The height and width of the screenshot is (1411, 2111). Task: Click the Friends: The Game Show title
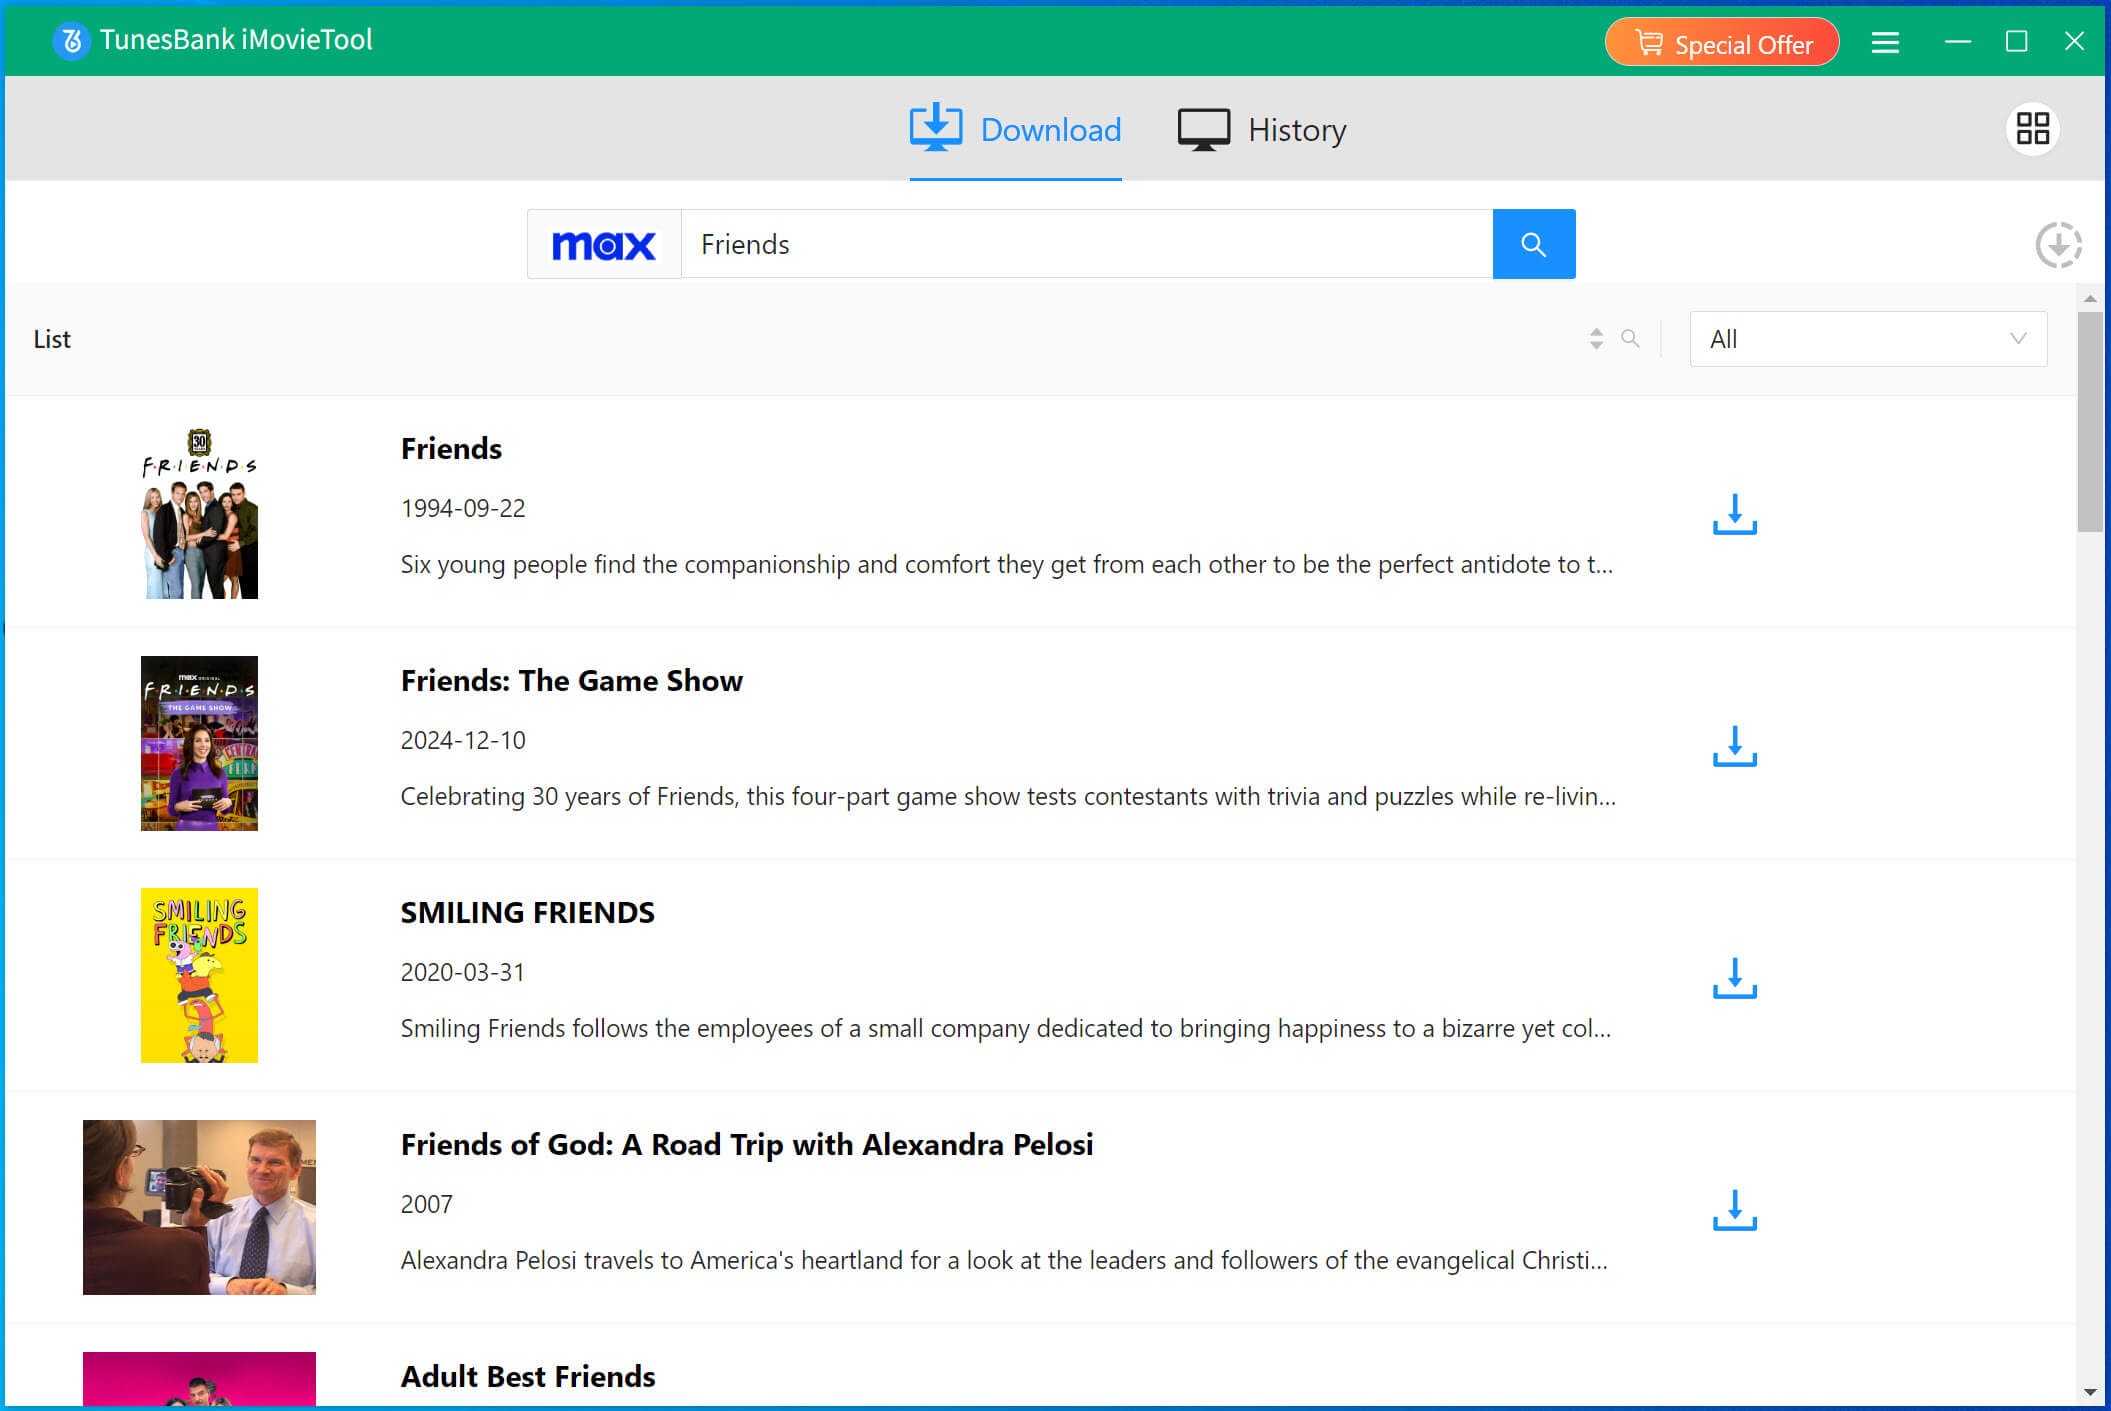coord(572,681)
